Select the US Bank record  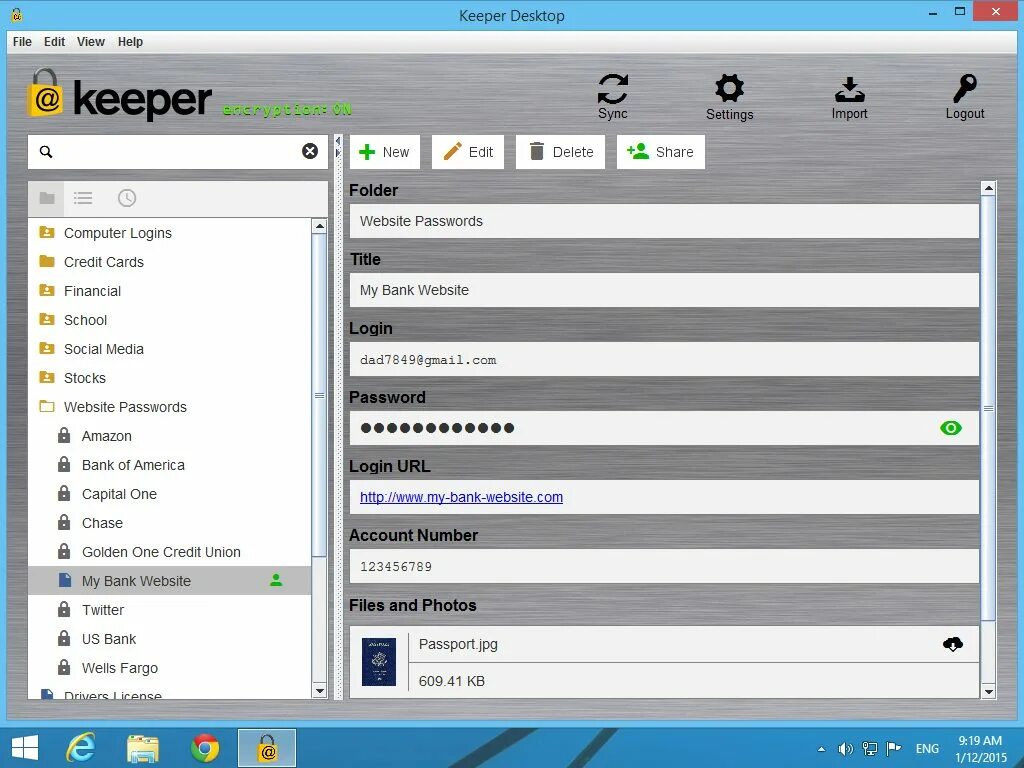pos(170,639)
